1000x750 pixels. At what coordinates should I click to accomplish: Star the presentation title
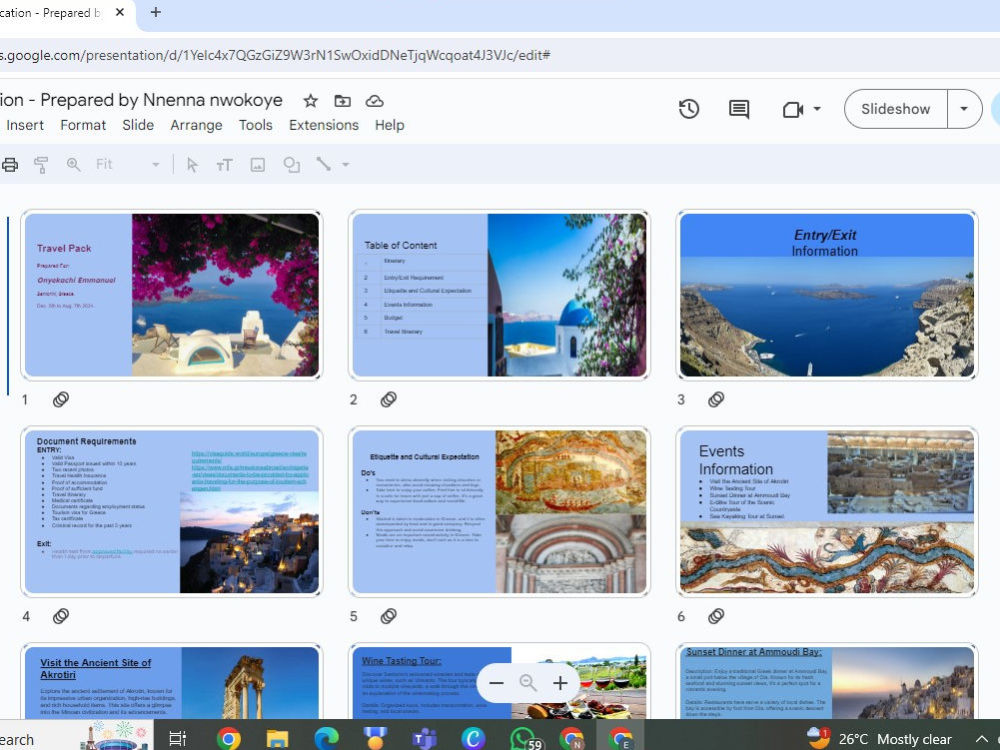(311, 101)
